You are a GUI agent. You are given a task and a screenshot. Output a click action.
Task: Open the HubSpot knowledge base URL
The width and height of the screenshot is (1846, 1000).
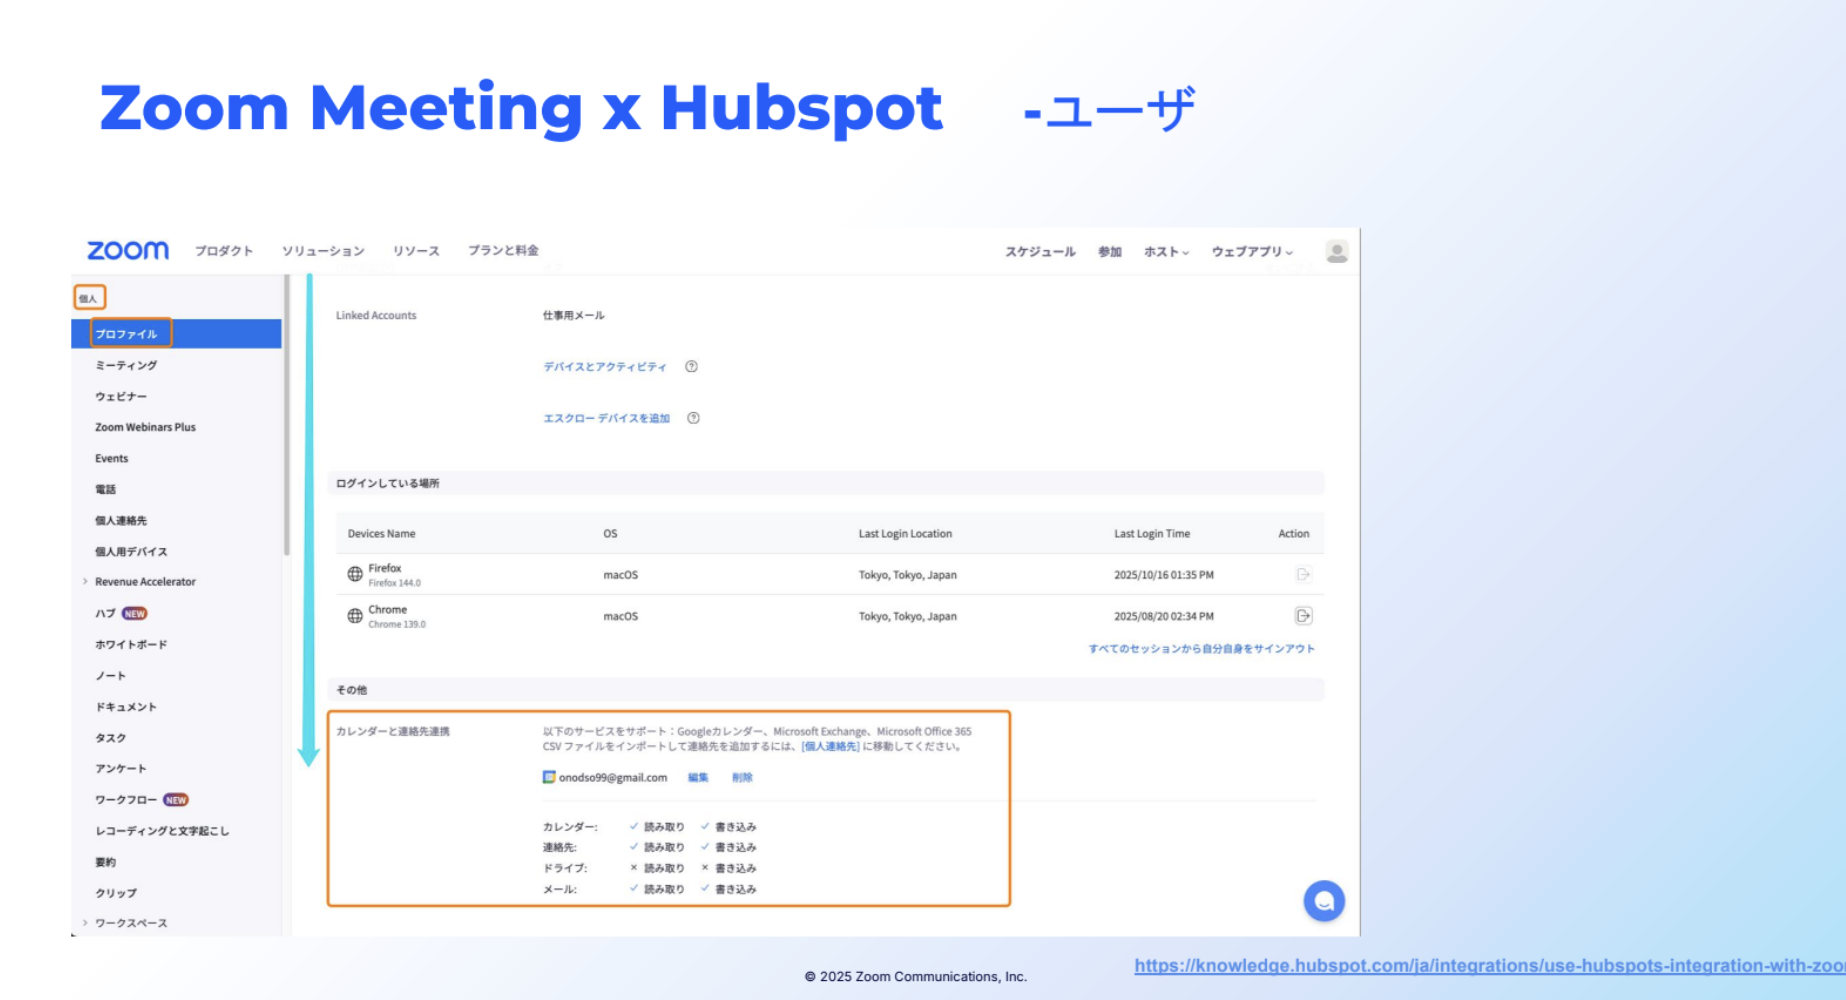tap(1488, 966)
